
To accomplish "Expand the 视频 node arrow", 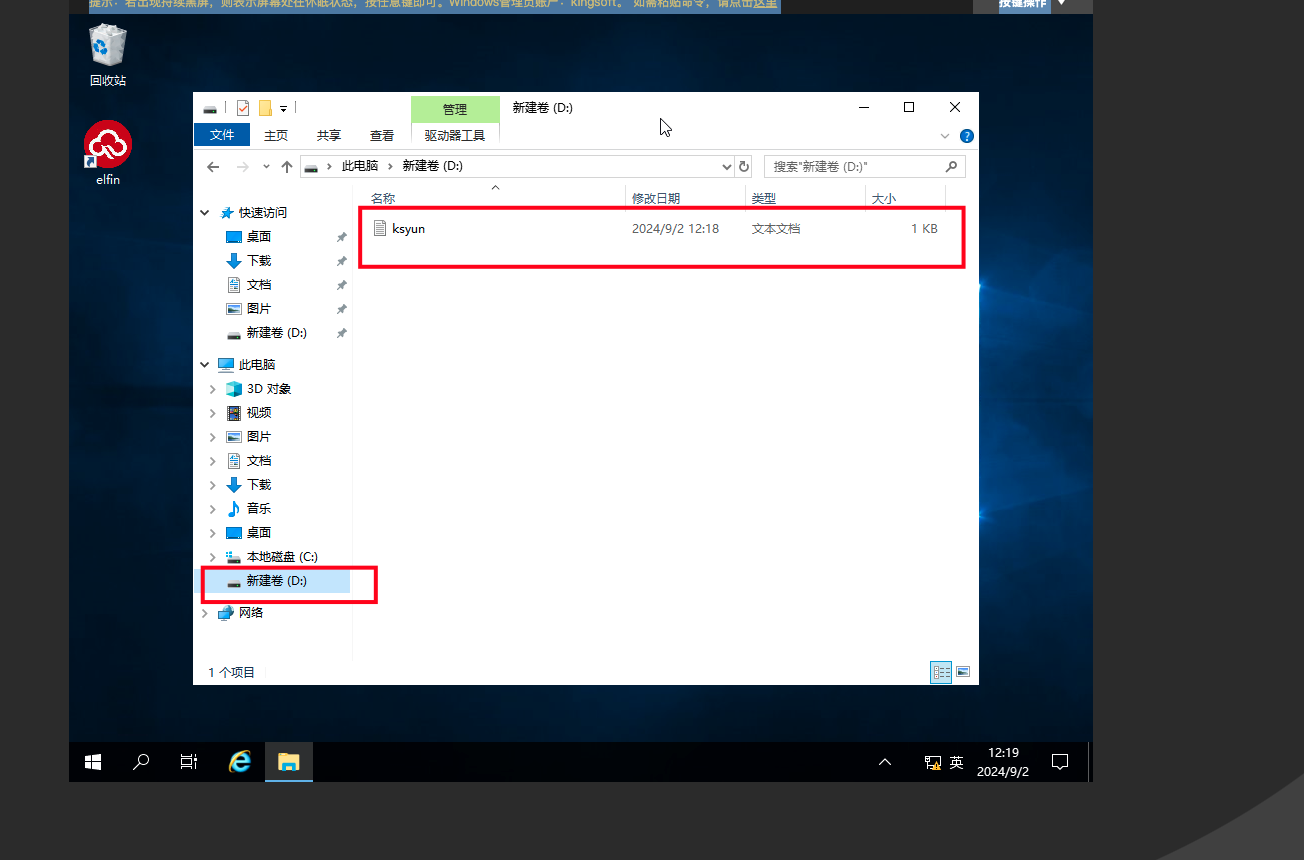I will 212,413.
